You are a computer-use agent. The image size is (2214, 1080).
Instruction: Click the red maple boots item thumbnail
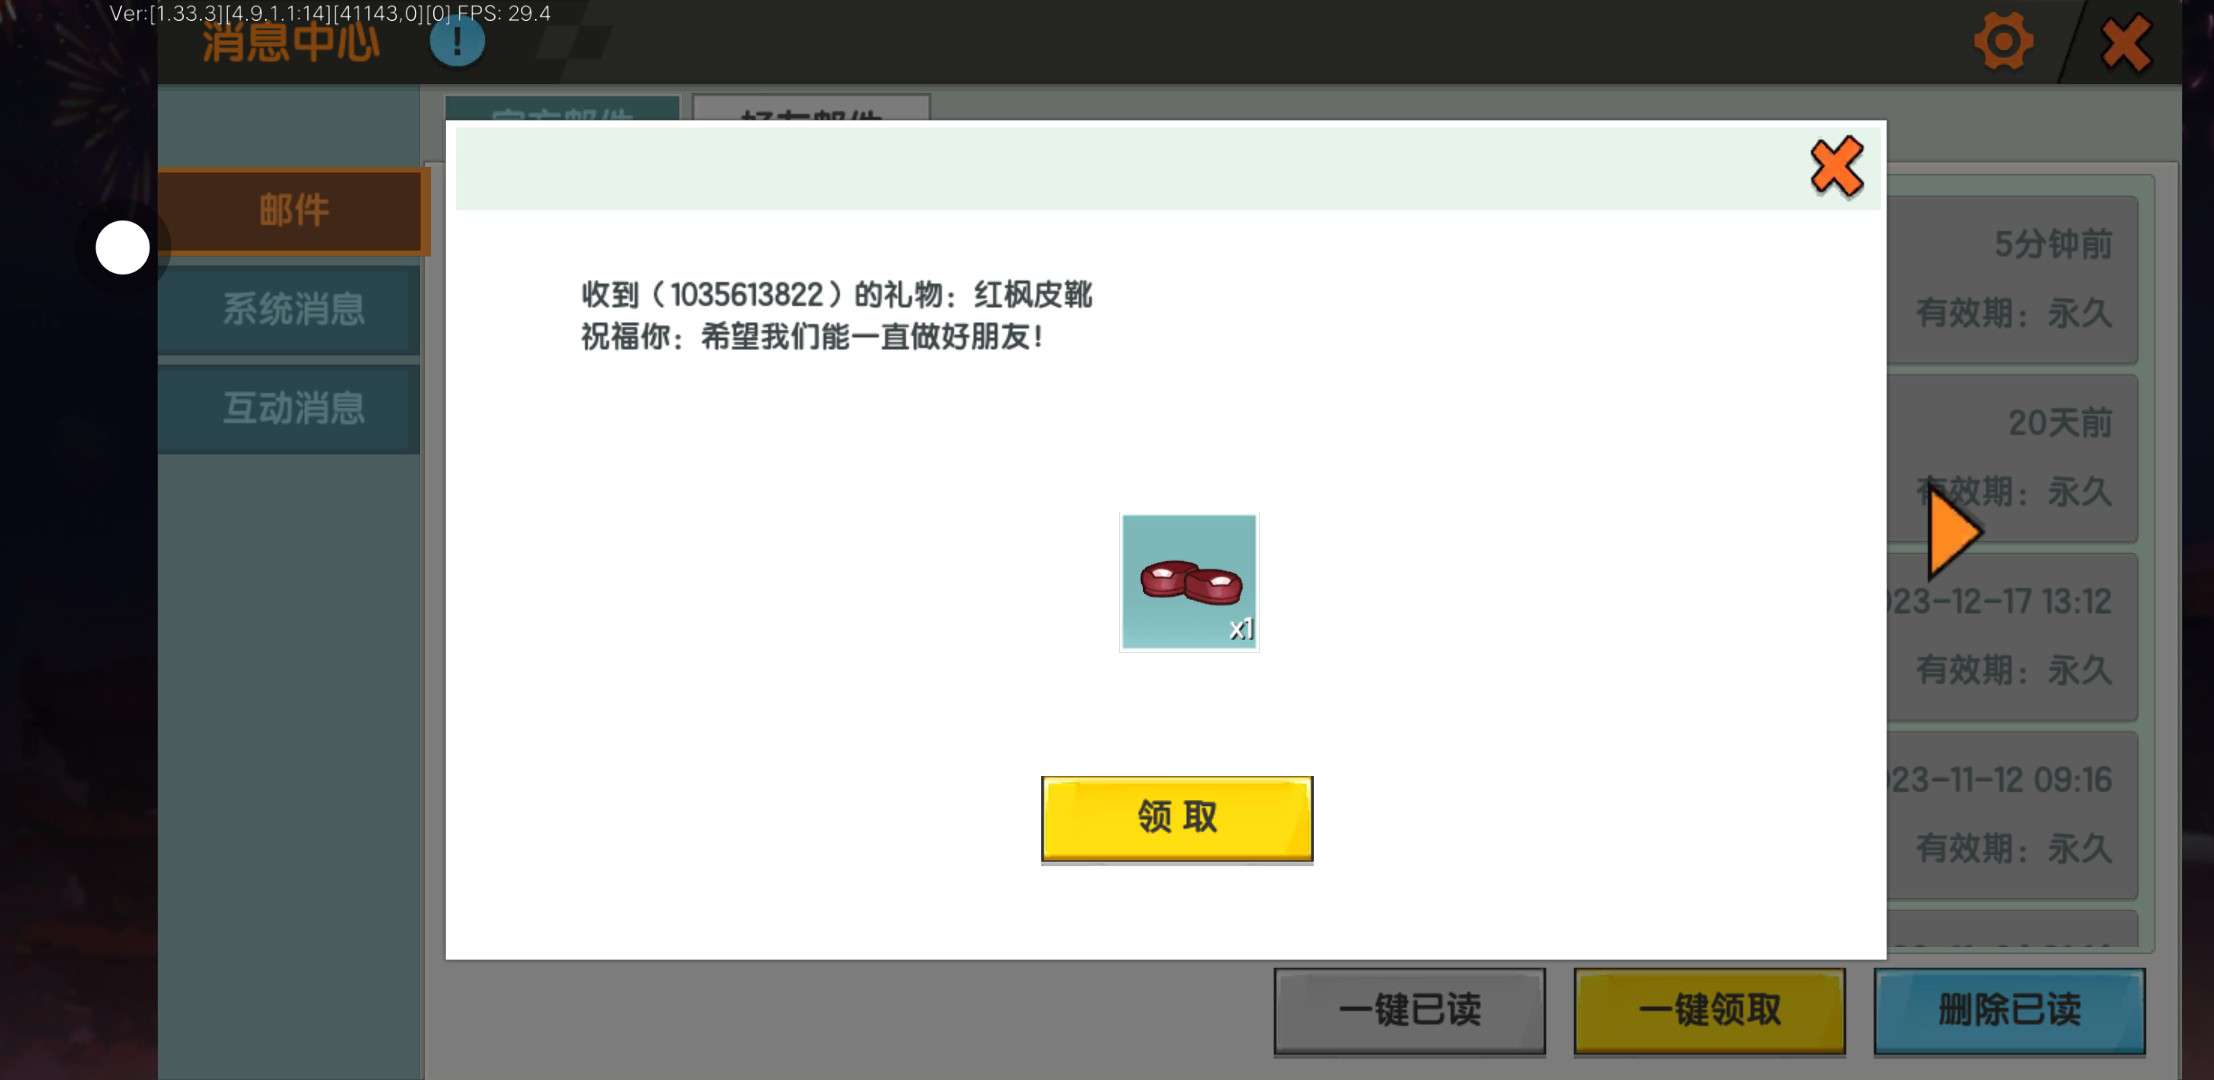click(x=1188, y=582)
